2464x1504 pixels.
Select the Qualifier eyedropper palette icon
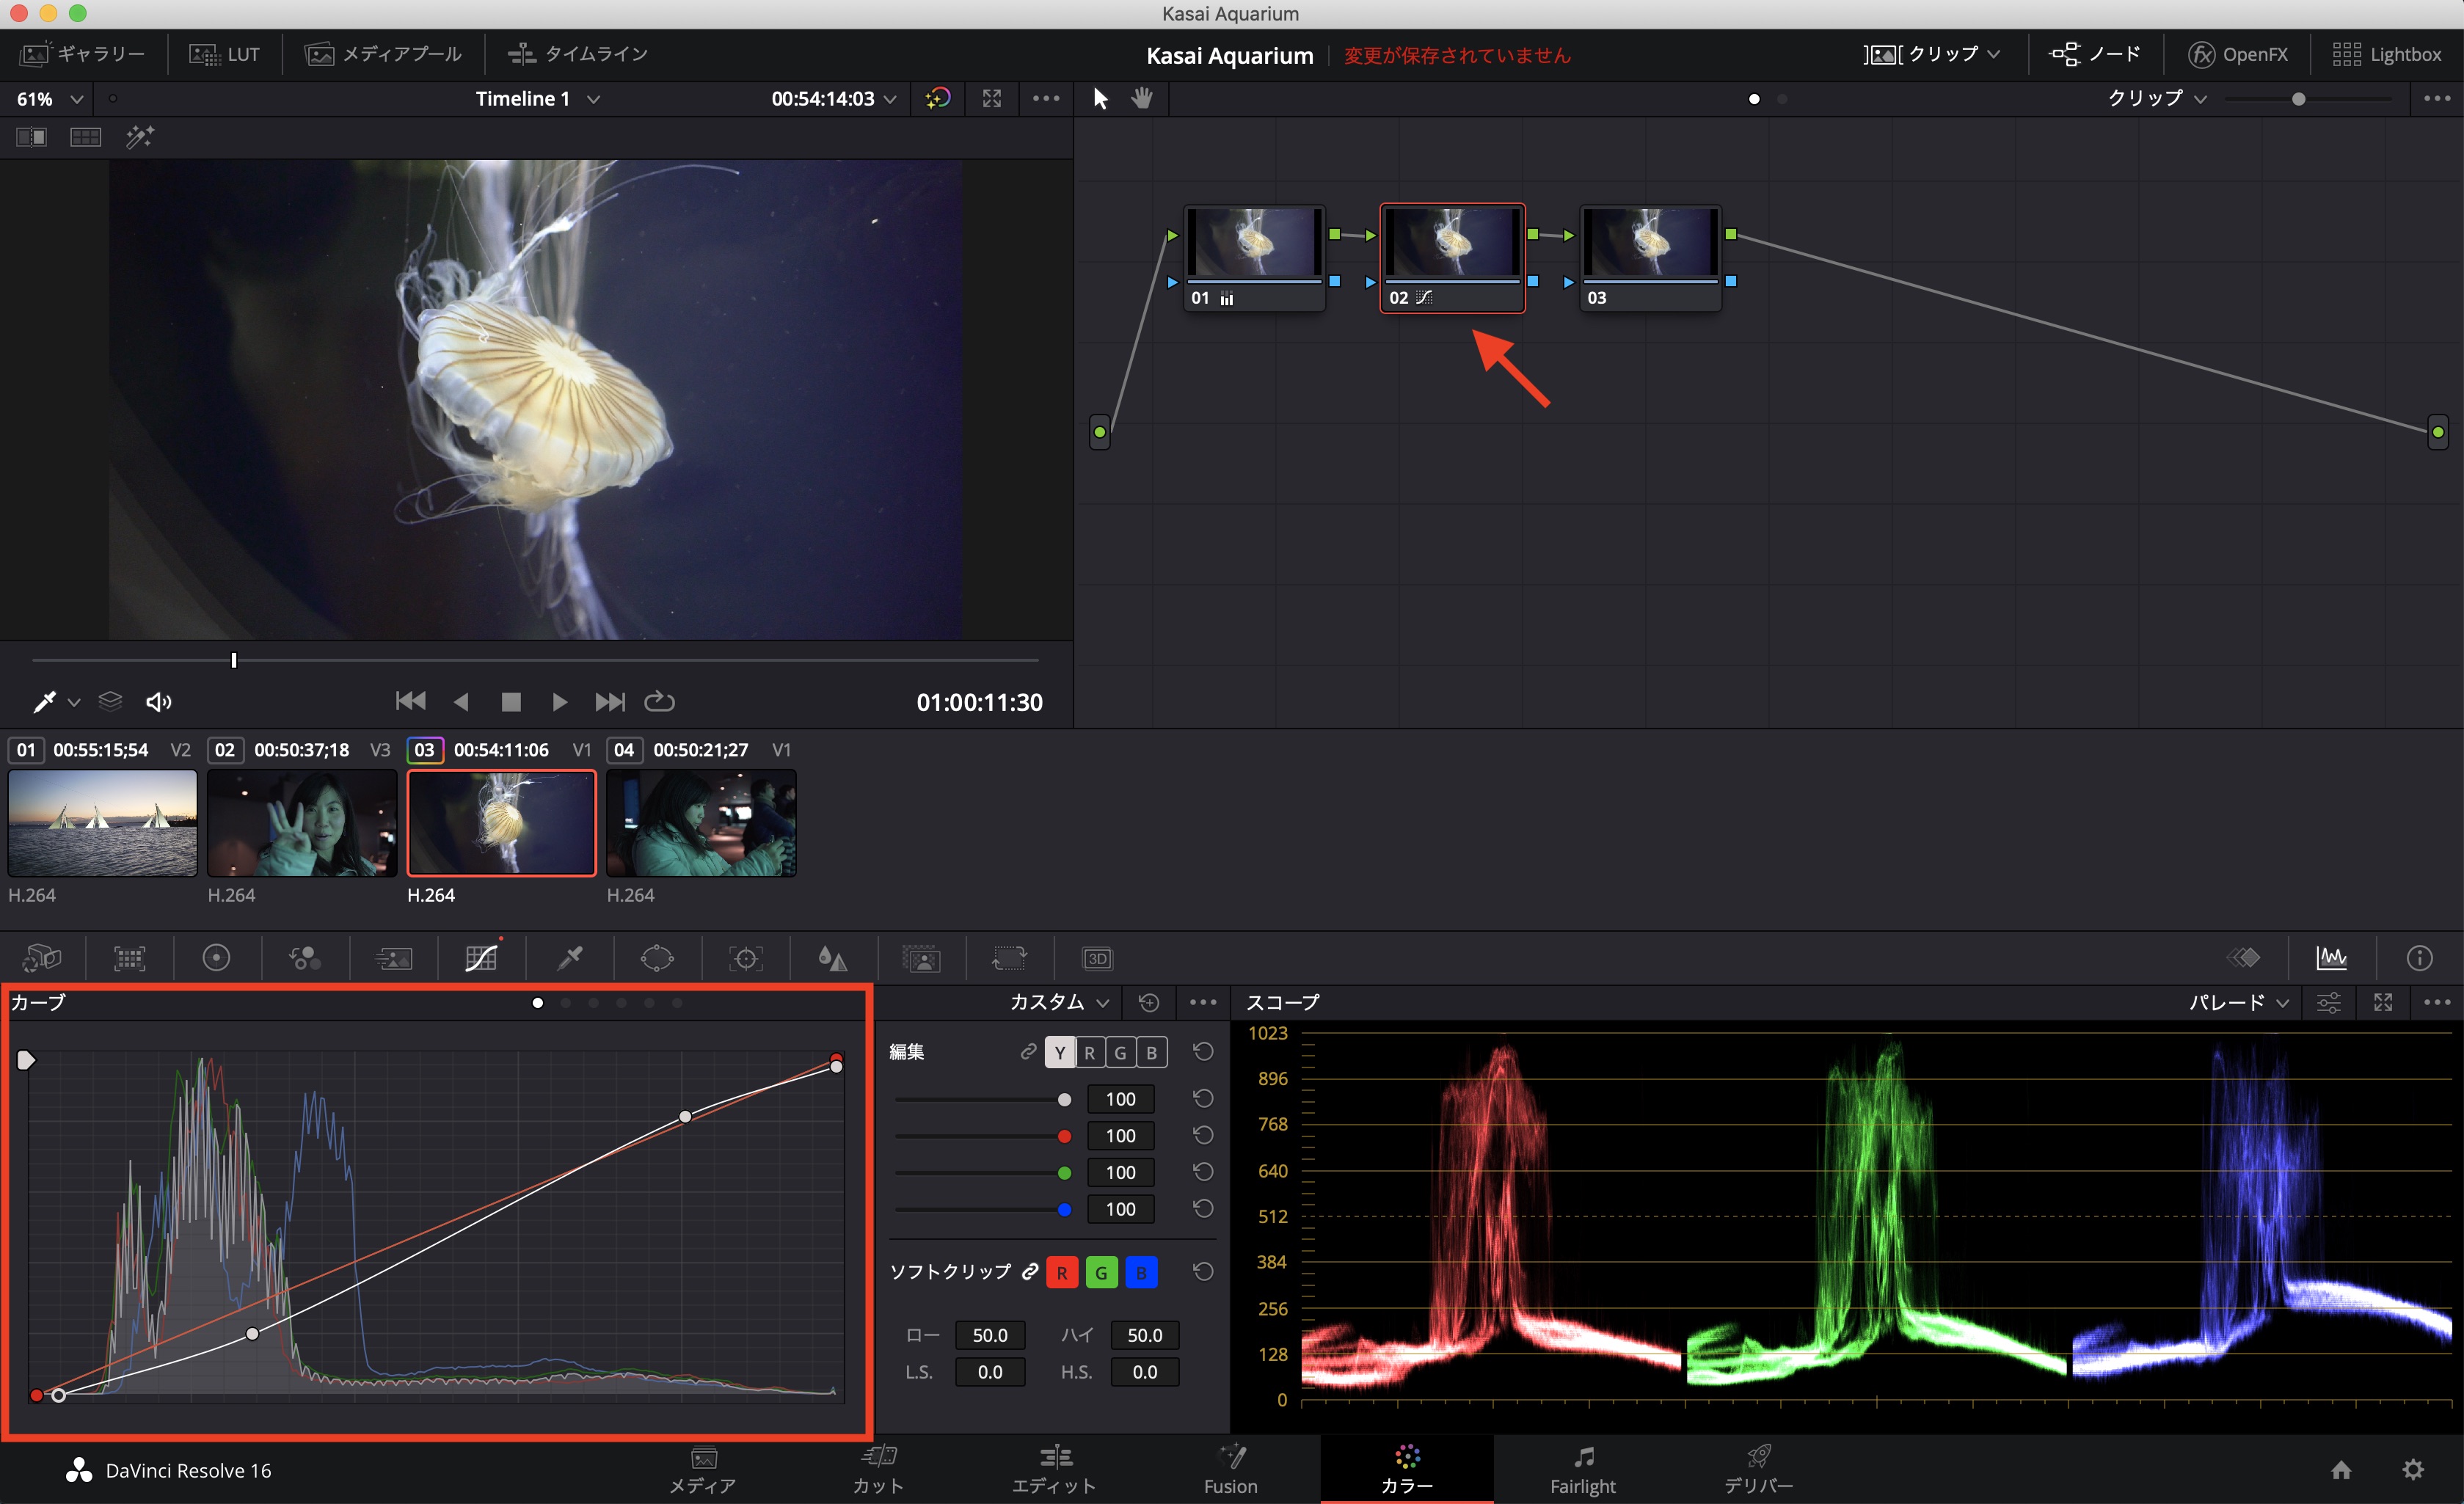tap(570, 958)
